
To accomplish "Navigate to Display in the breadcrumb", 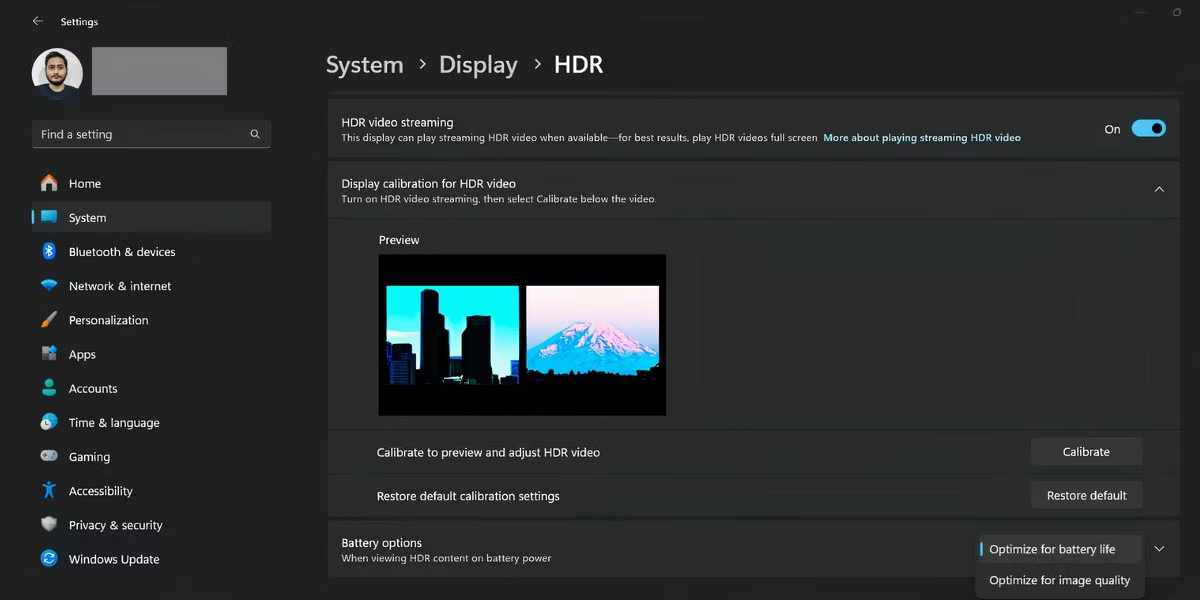I will coord(478,64).
